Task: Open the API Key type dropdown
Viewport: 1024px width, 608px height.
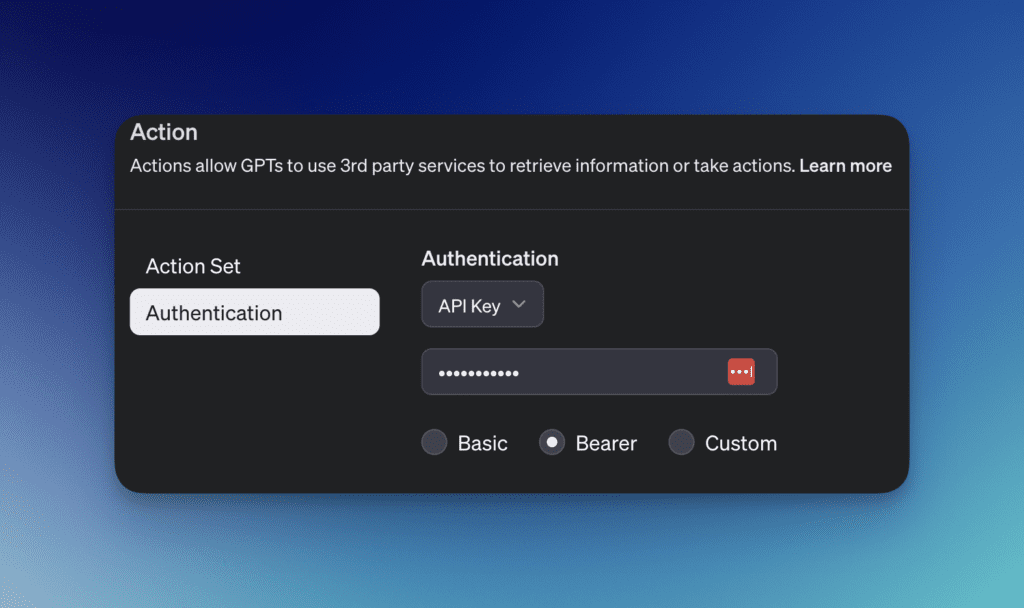Action: click(482, 305)
